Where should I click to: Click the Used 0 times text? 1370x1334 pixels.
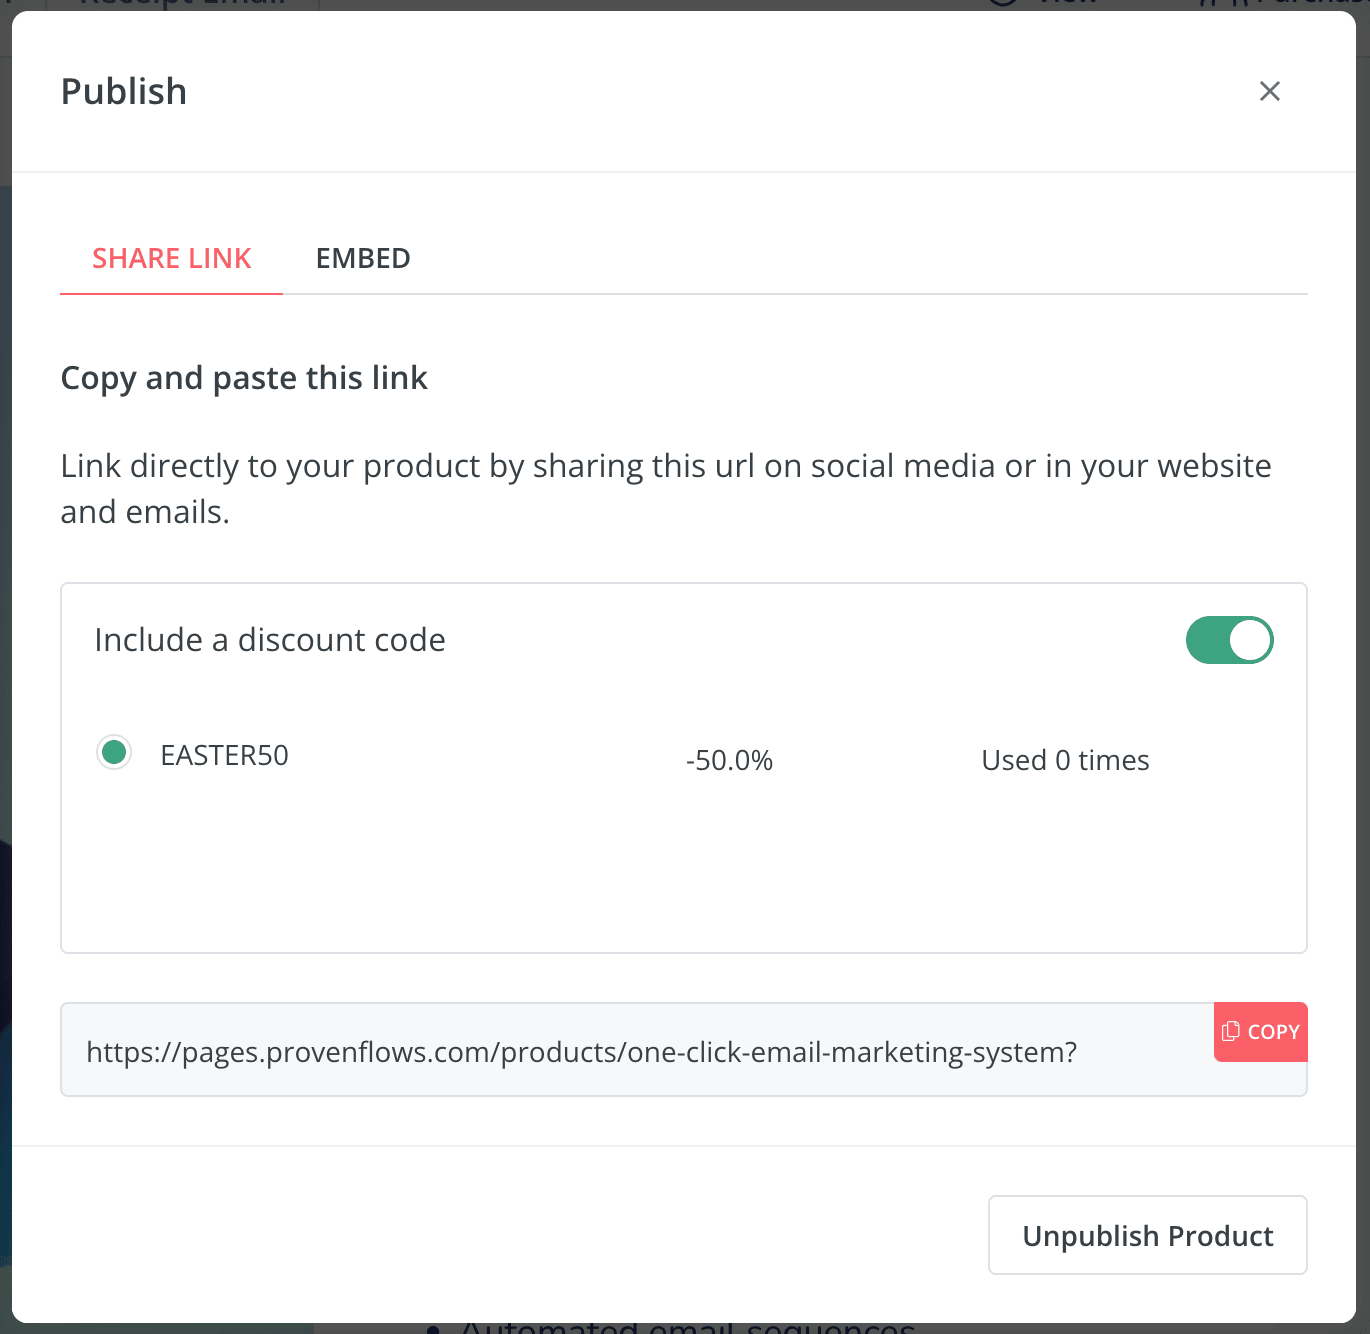[x=1065, y=760]
